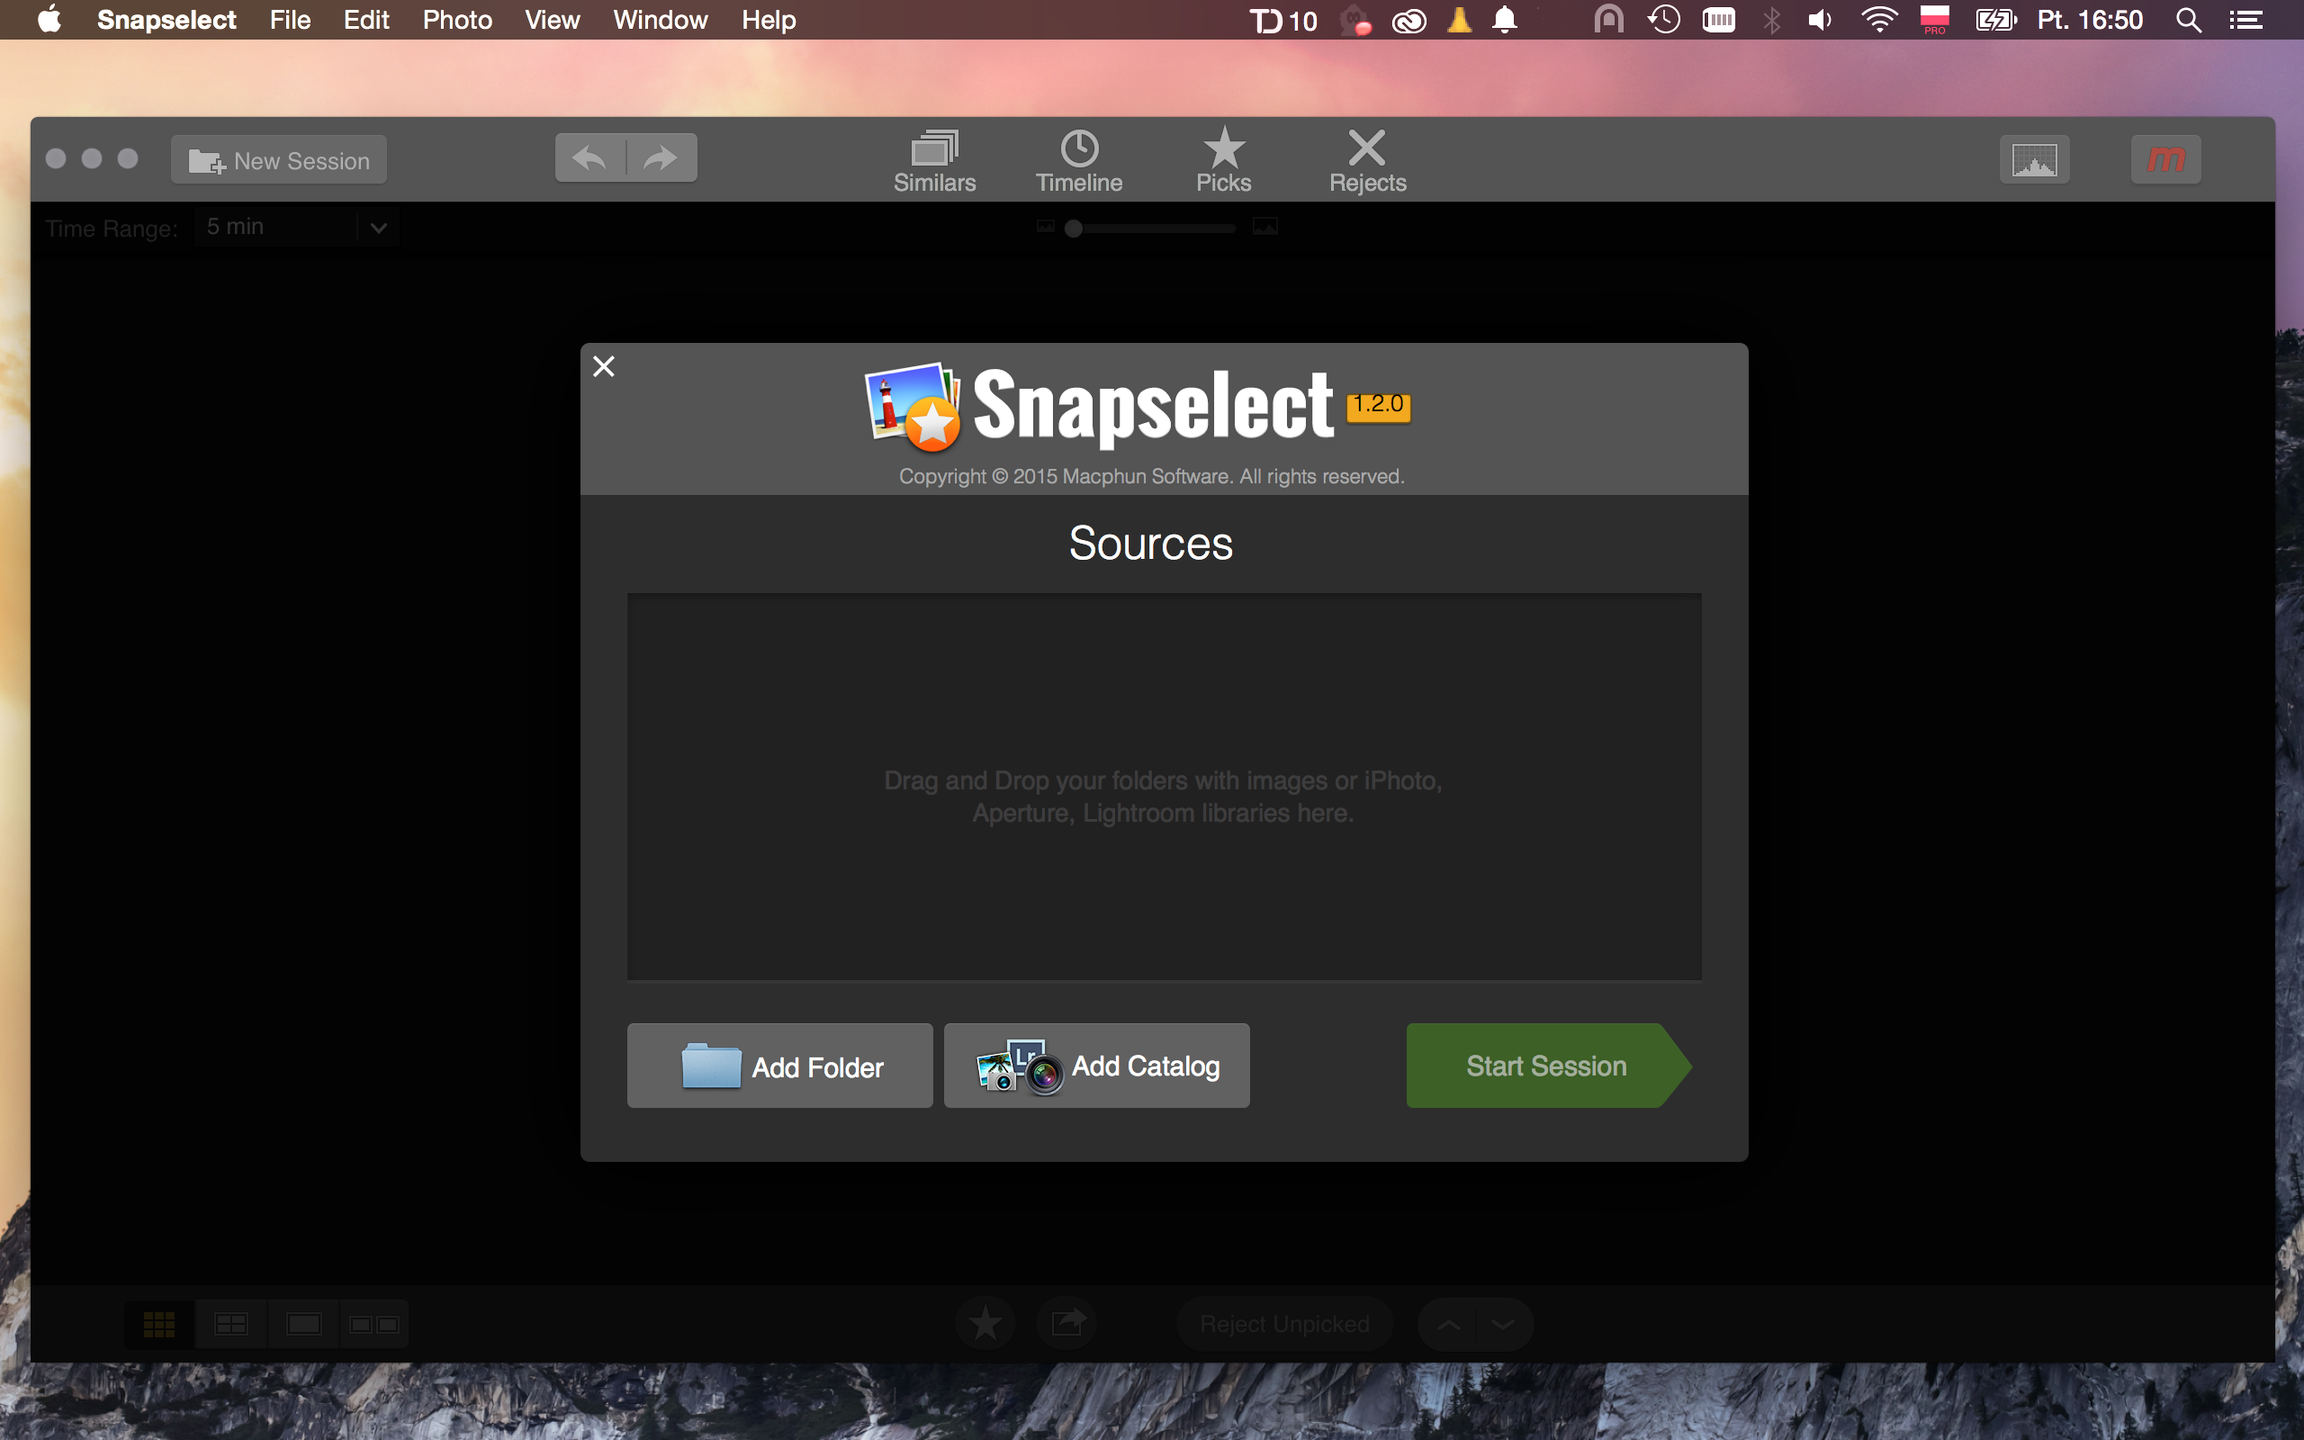
Task: Click the star pick button in bottom bar
Action: click(985, 1324)
